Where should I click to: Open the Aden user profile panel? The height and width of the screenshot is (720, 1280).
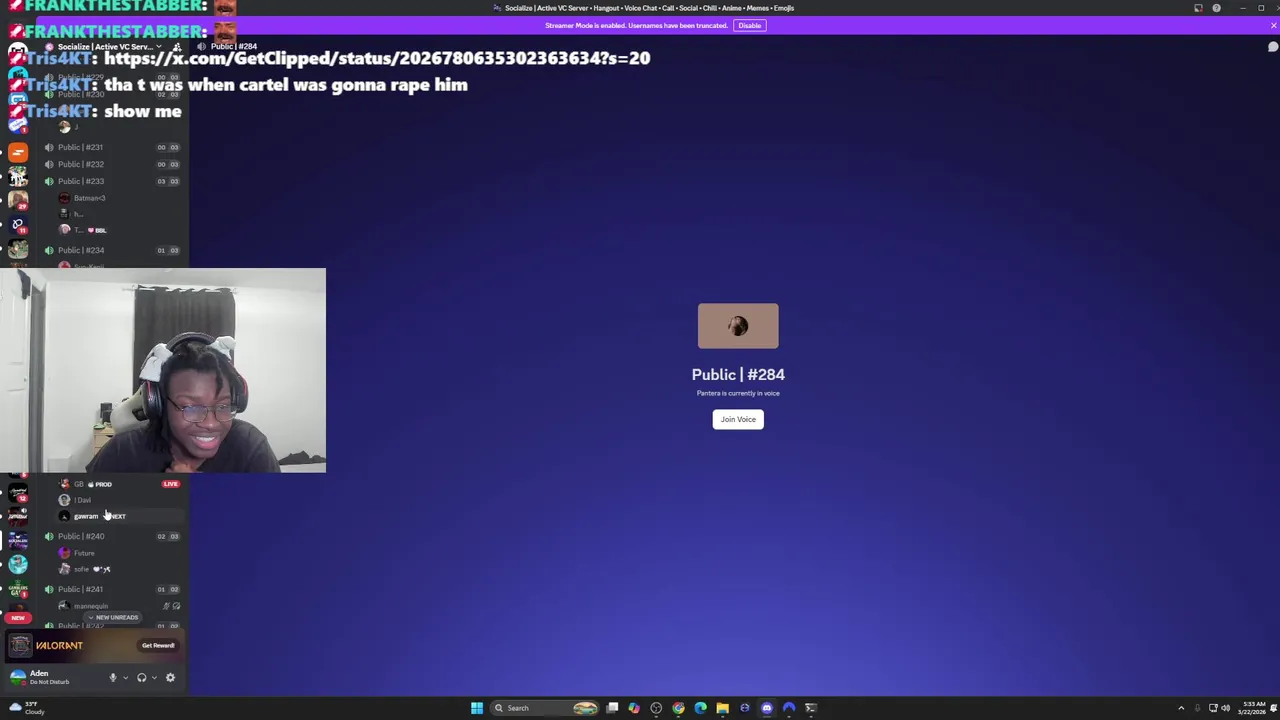click(x=52, y=677)
